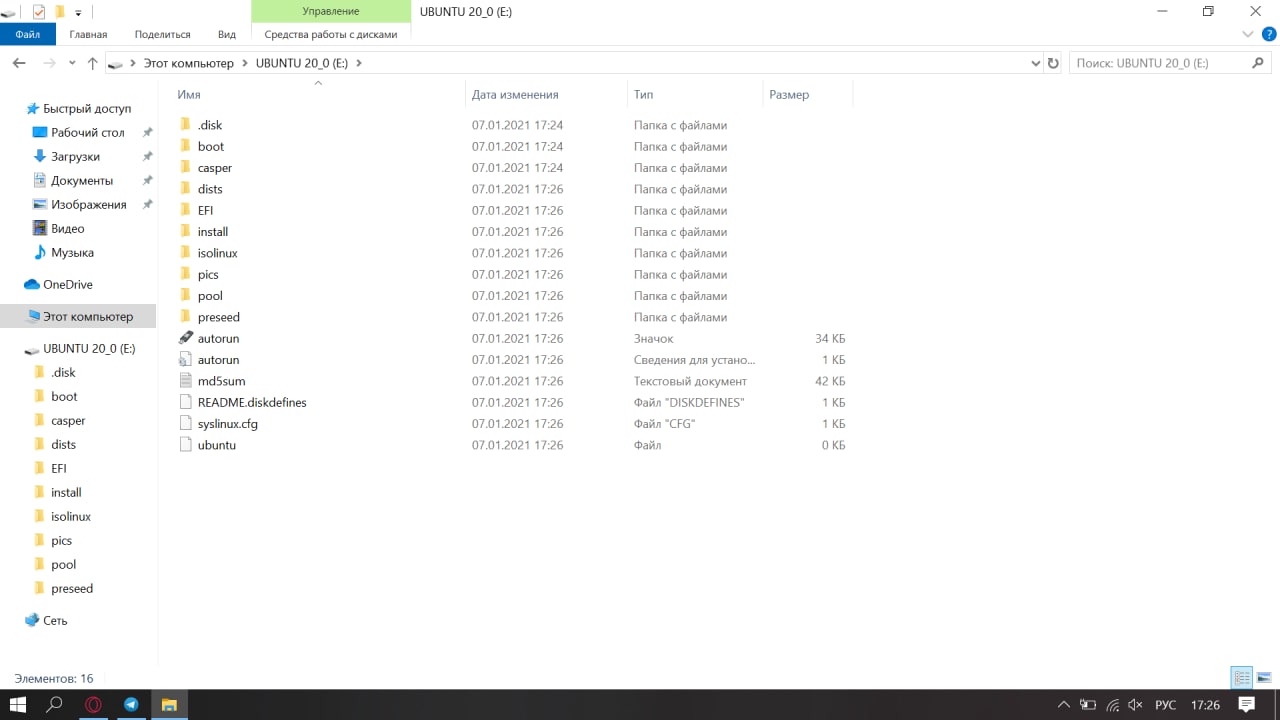Select the dists folder in file list
This screenshot has width=1280, height=720.
[x=210, y=189]
